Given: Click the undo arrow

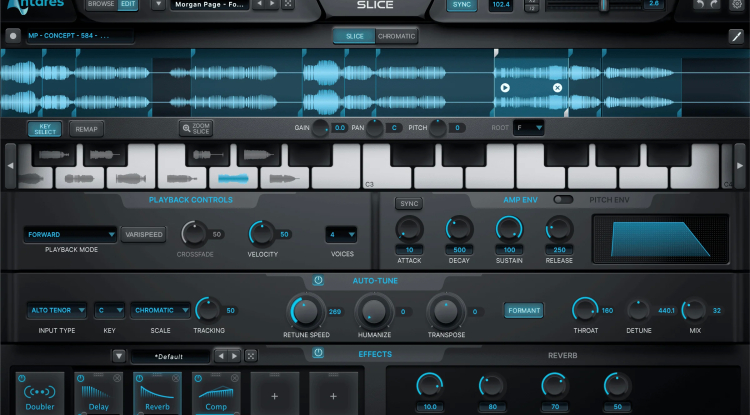Looking at the screenshot, I should (x=700, y=4).
